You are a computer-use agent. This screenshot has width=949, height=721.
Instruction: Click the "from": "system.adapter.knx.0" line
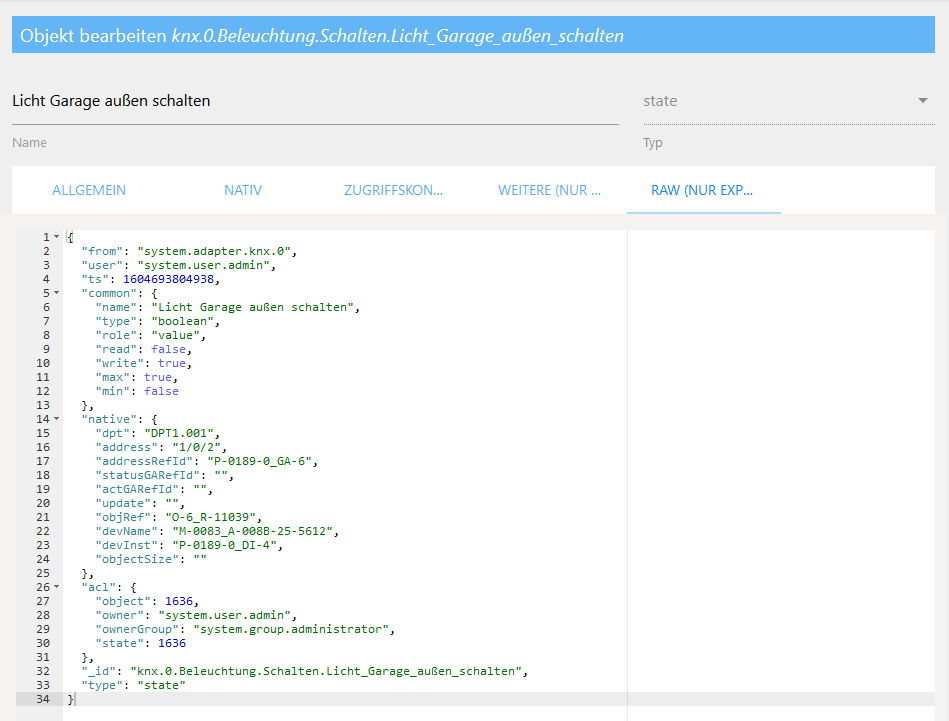click(x=189, y=251)
